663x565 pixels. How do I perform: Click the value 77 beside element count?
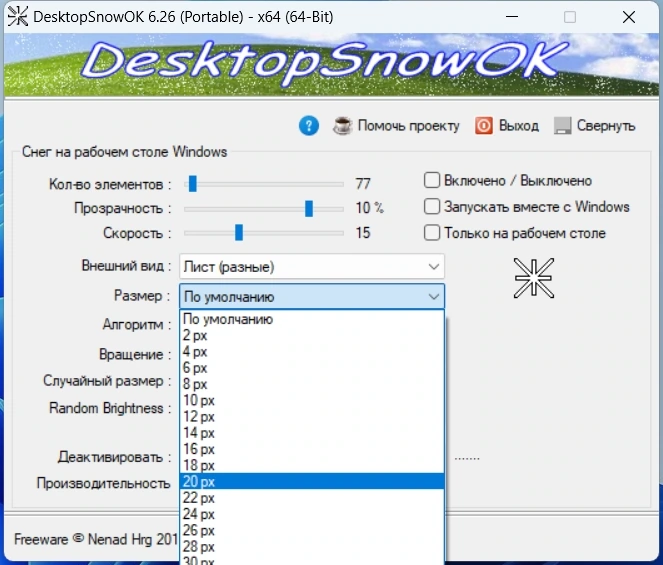click(363, 184)
